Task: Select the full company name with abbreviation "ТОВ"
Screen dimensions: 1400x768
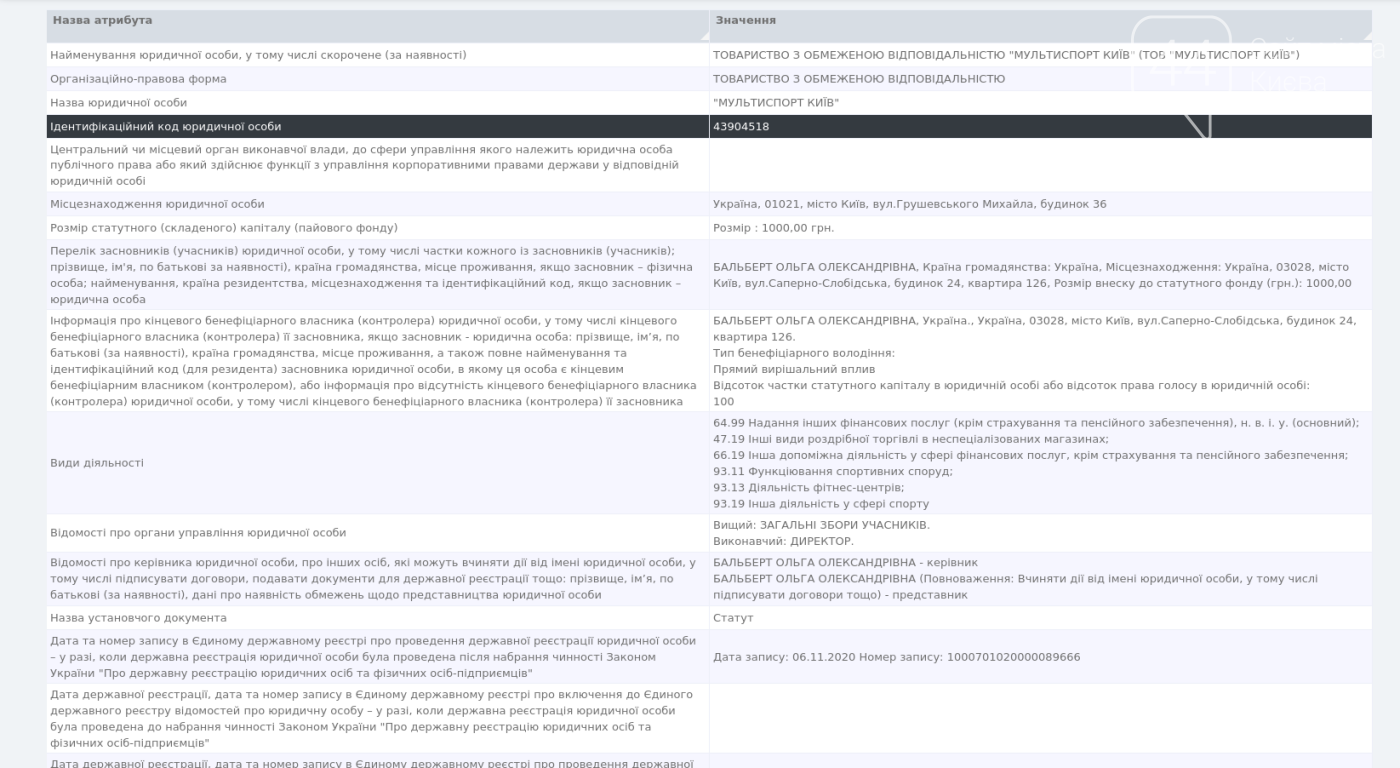Action: point(1006,55)
